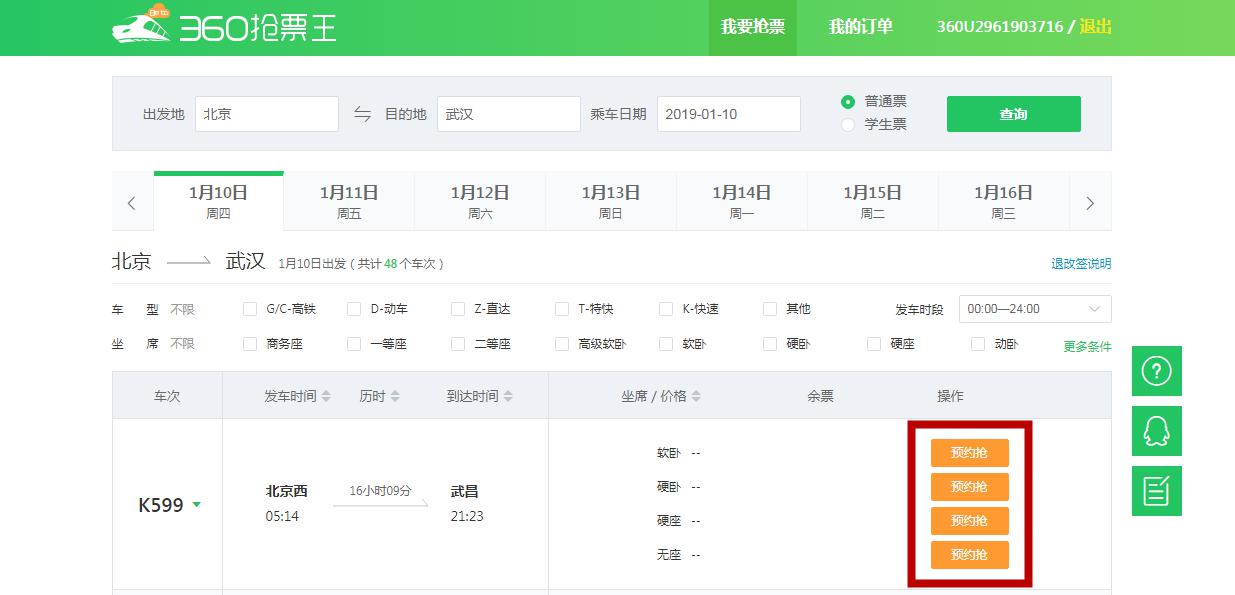Swap 出发地 and 目的地 with exchange arrows
Viewport: 1235px width, 595px height.
(364, 113)
